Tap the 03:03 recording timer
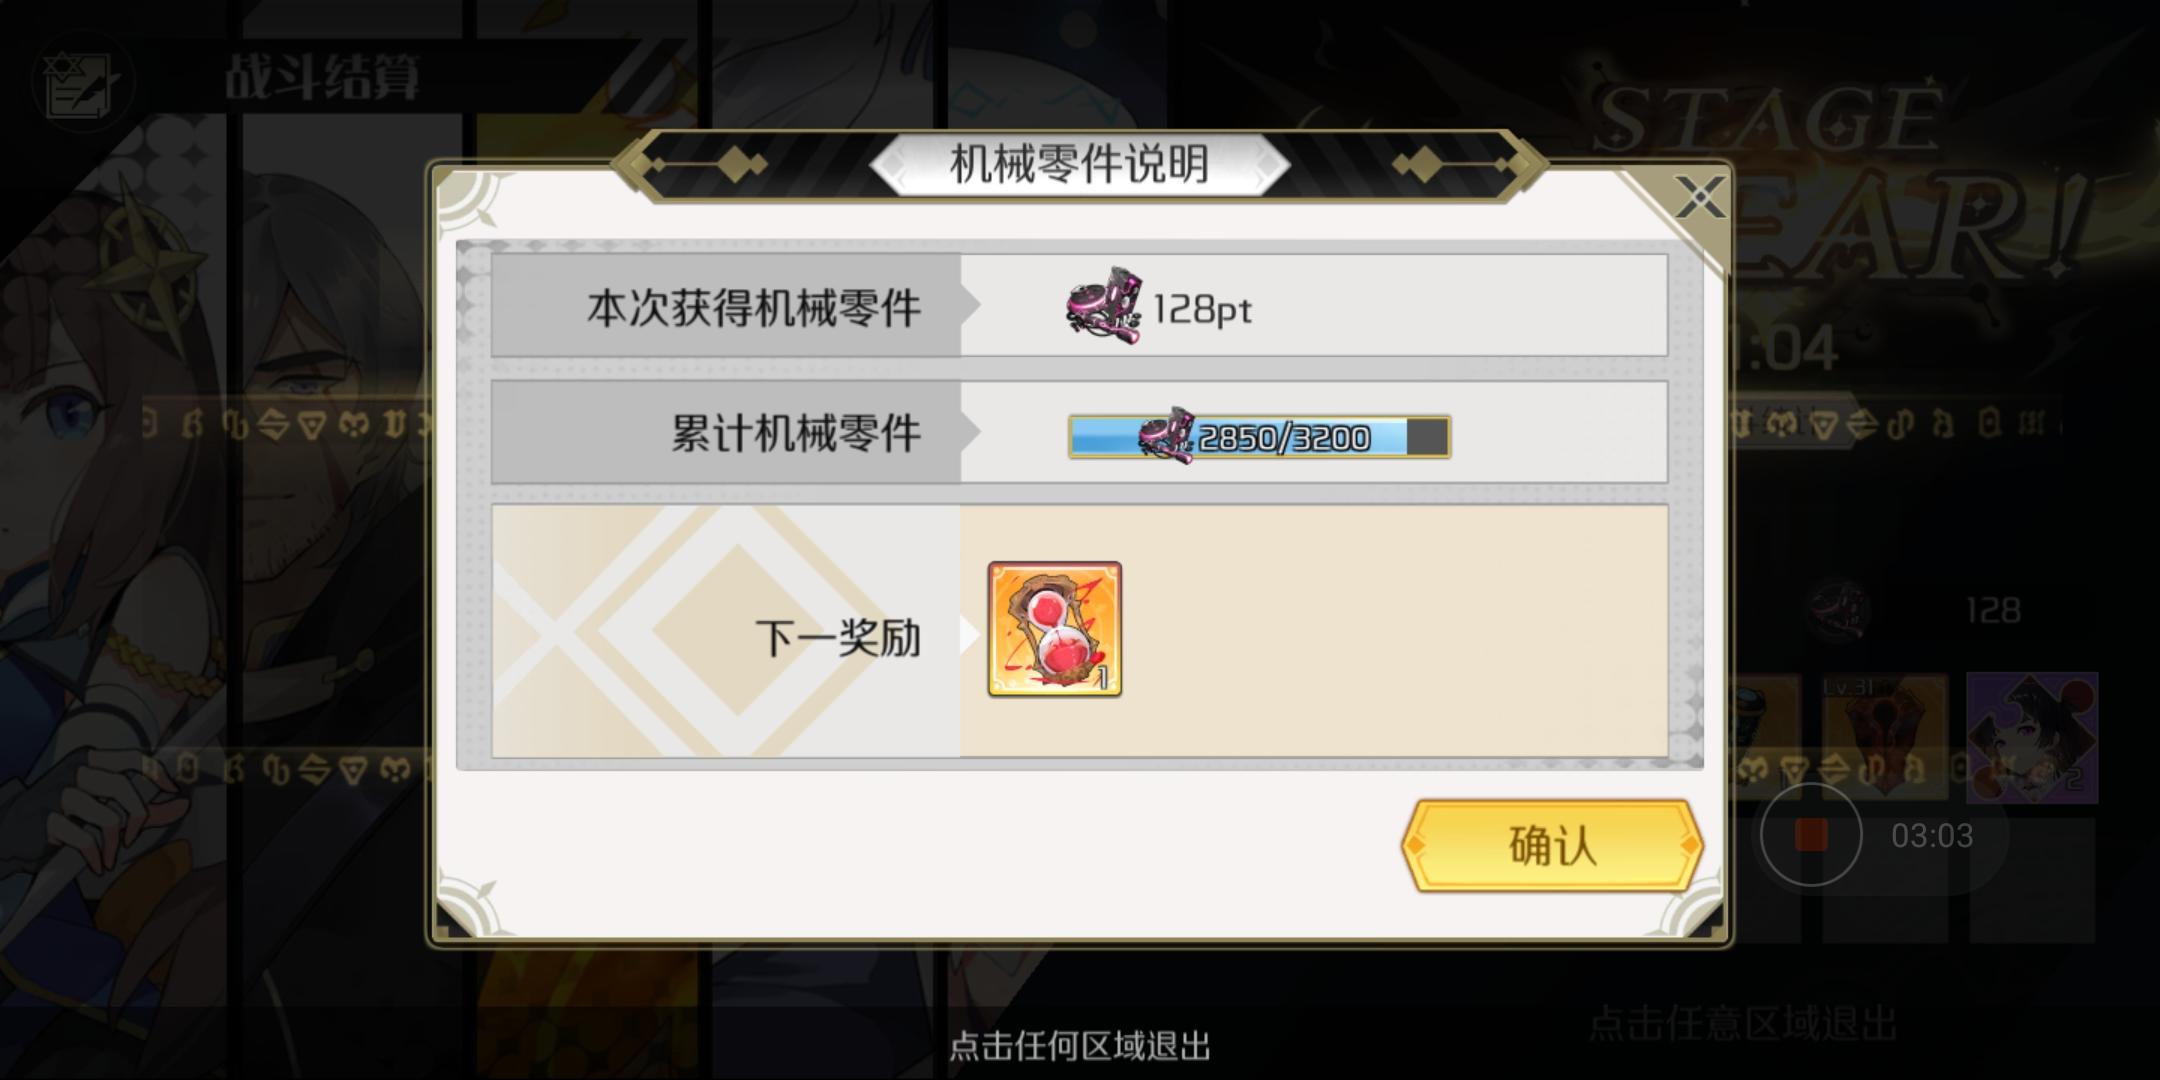The image size is (2160, 1080). pos(1932,836)
